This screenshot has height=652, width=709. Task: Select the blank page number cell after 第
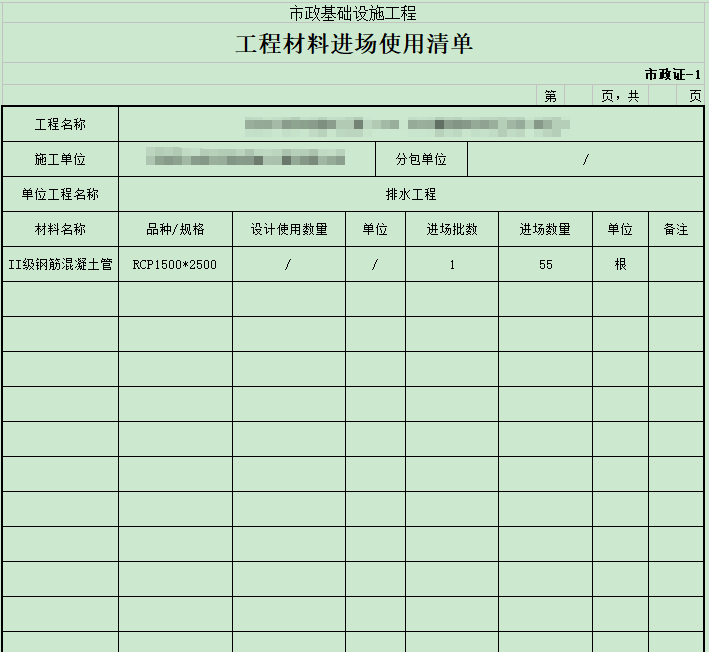tap(578, 96)
